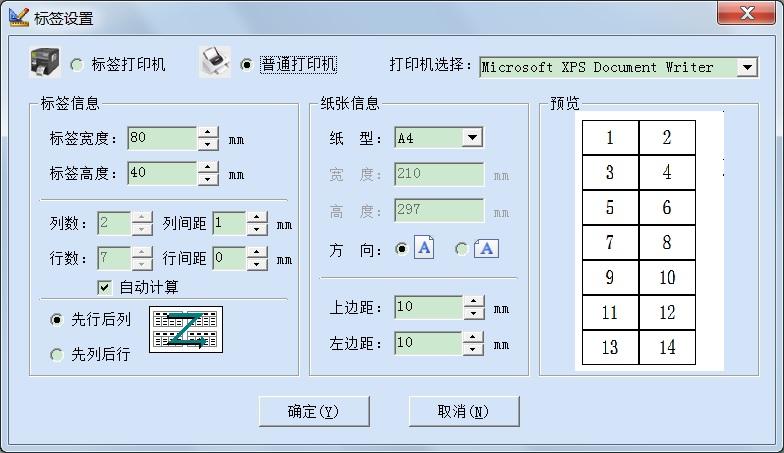Image resolution: width=784 pixels, height=453 pixels.
Task: Toggle the 自动计算 checkbox
Action: coord(105,287)
